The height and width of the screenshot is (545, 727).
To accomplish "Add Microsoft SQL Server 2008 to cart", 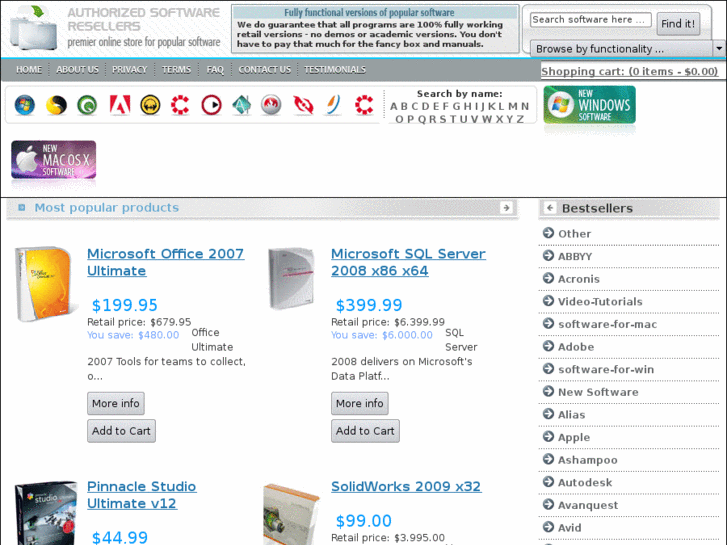I will coord(365,431).
